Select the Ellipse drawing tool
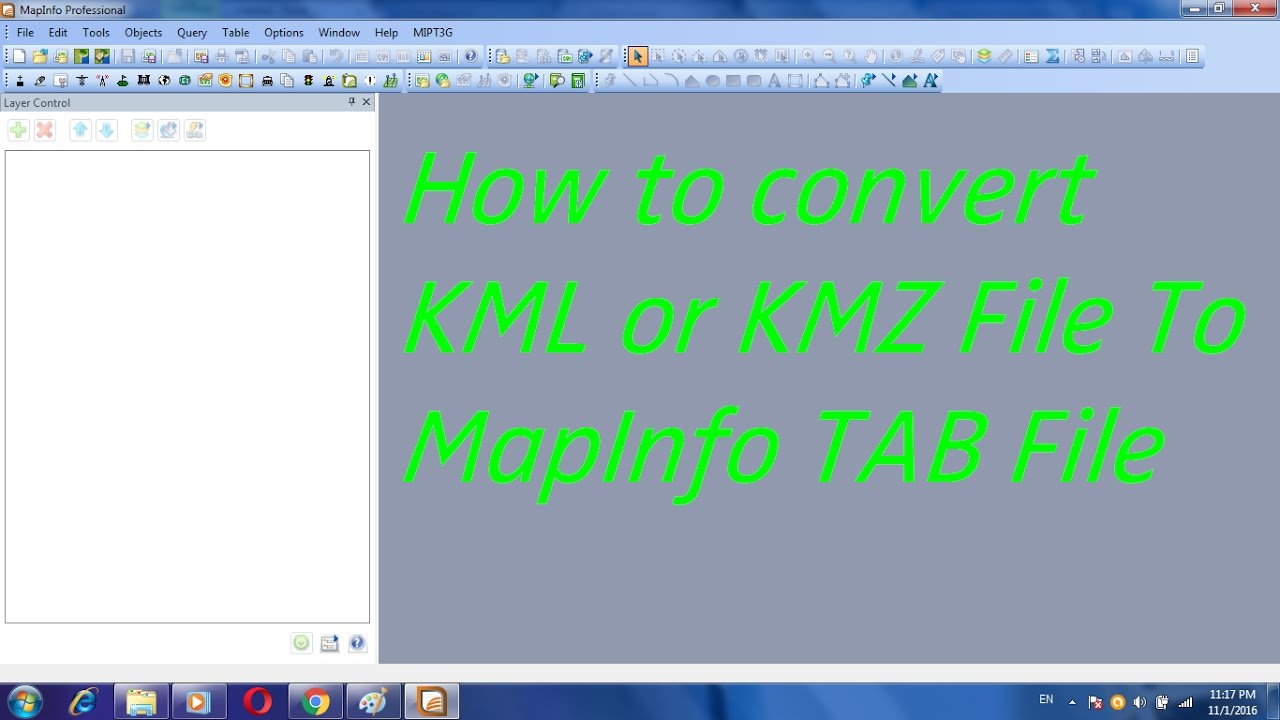 click(x=712, y=80)
